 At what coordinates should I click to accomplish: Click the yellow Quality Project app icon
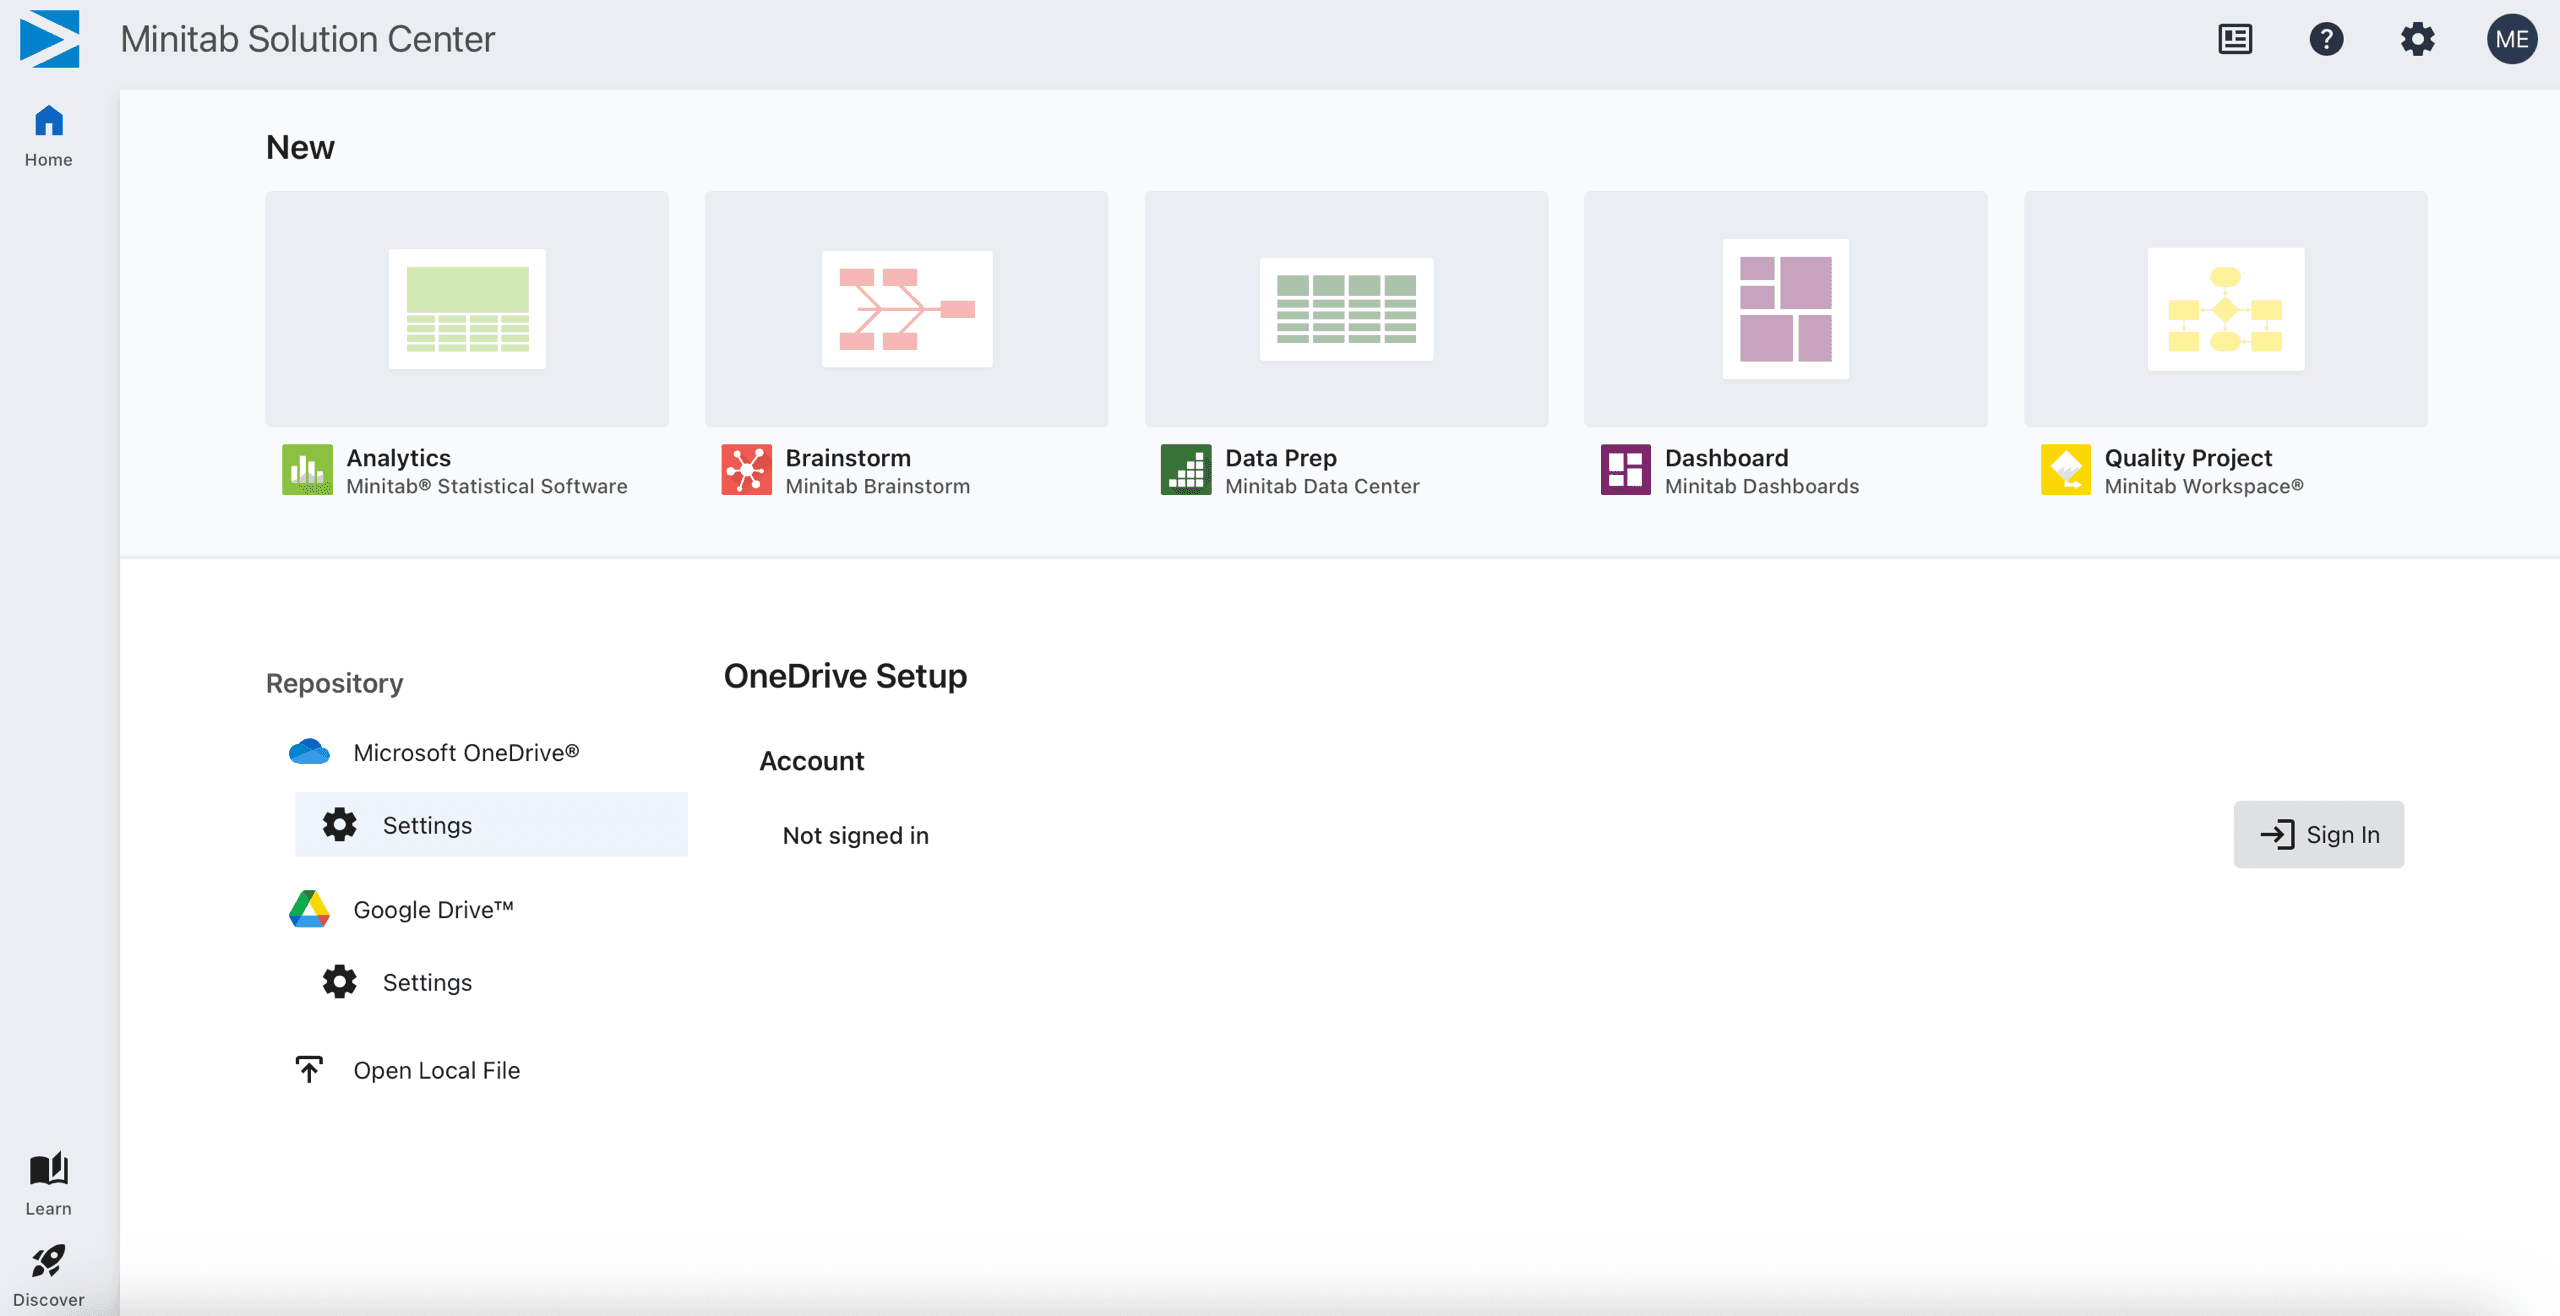2065,470
